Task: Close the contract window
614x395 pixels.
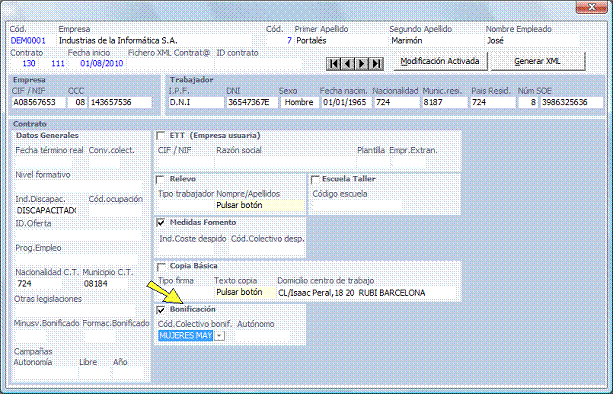Action: point(592,7)
